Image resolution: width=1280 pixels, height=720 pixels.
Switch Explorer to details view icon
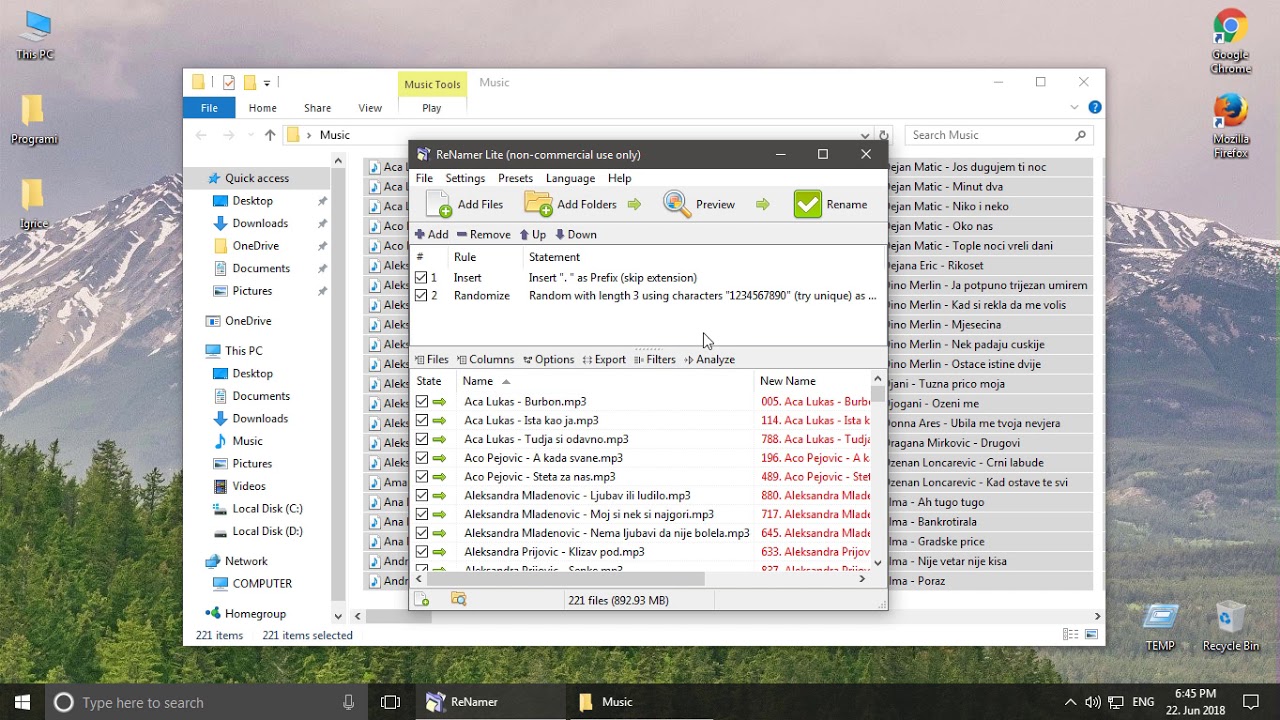1071,635
